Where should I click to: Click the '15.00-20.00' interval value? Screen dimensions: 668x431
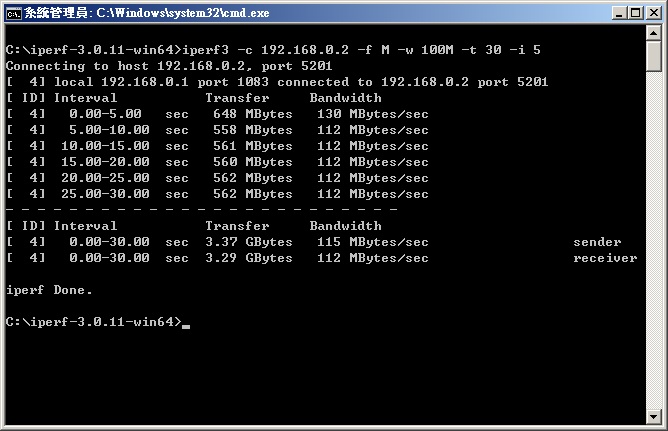click(x=105, y=162)
